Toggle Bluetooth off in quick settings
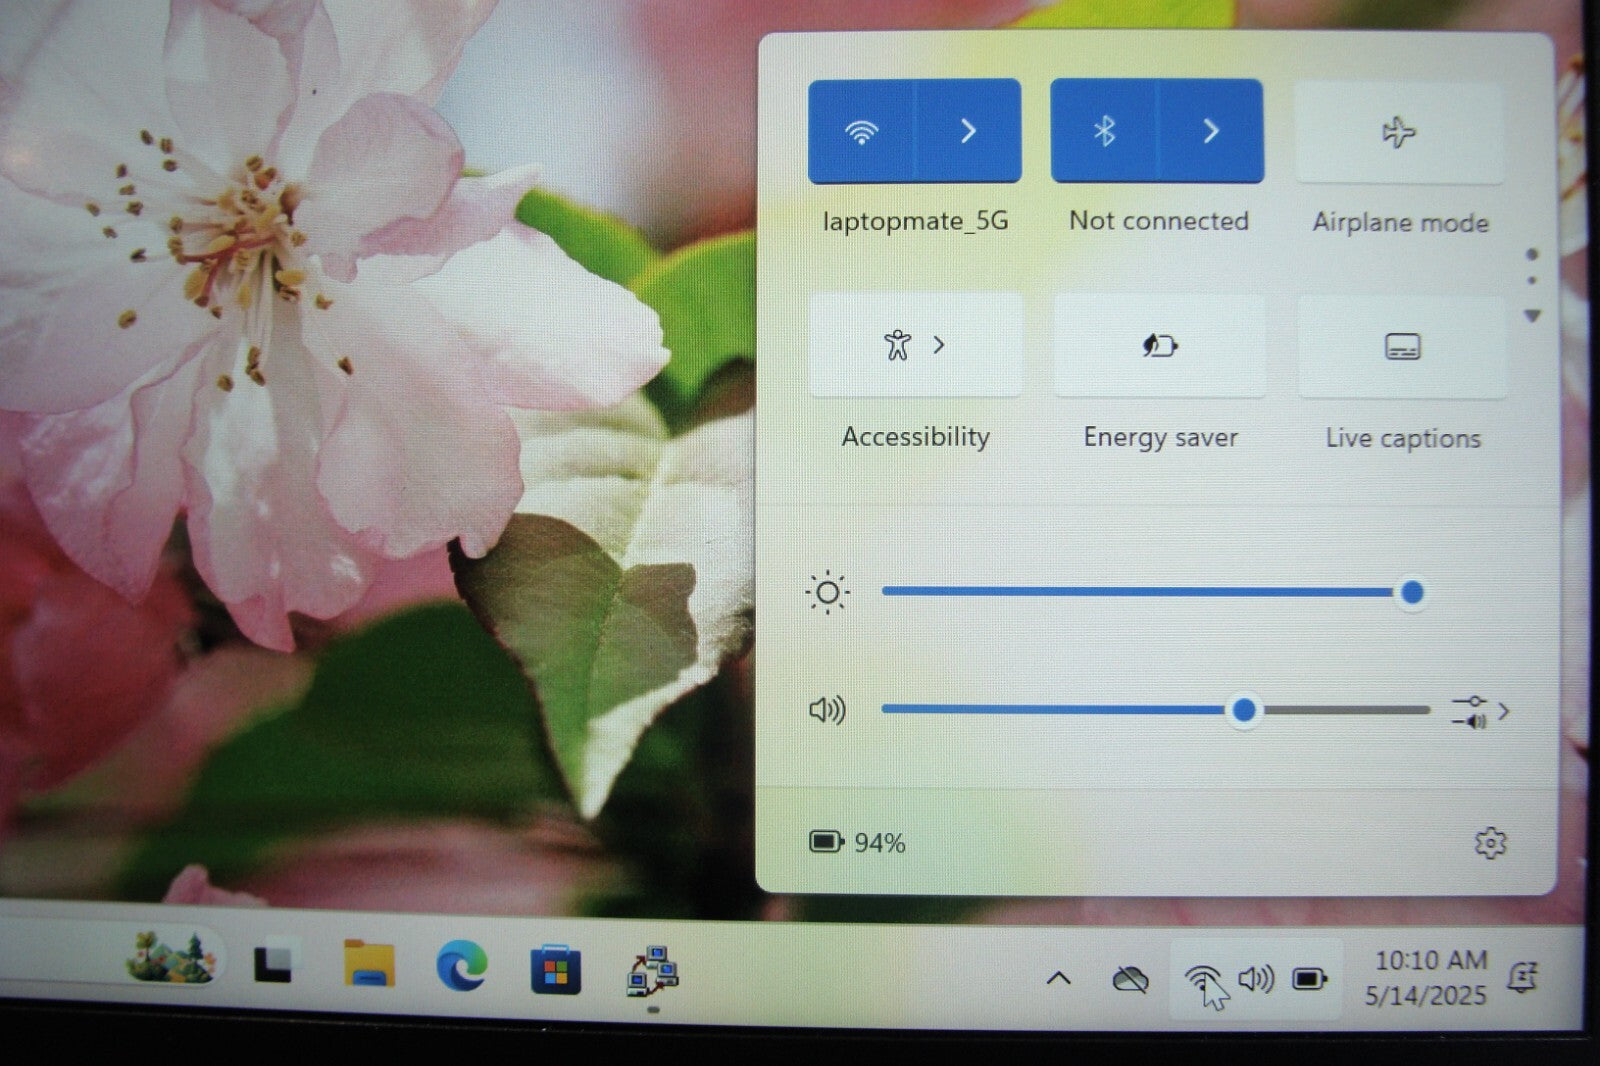The image size is (1600, 1066). pos(1103,132)
